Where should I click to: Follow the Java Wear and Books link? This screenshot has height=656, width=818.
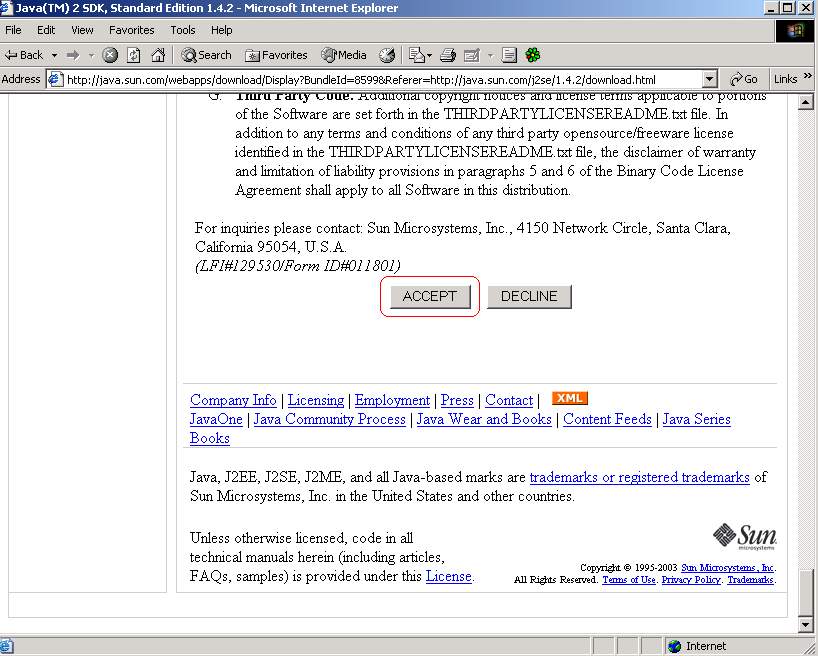click(x=484, y=420)
